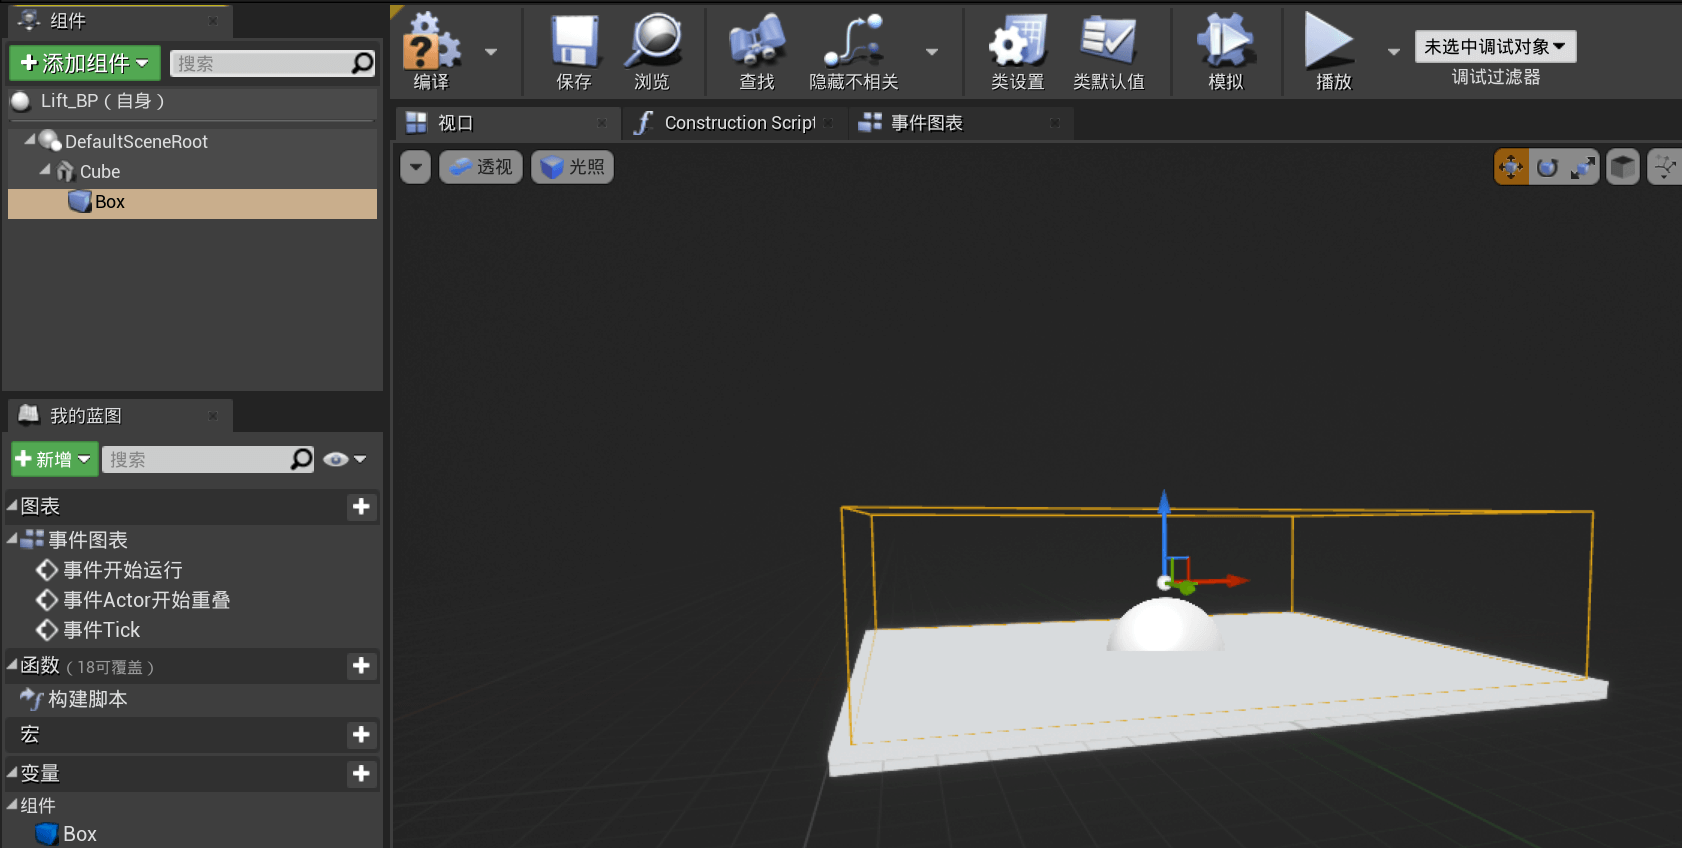Click the My Blueprint search magnifier icon
The width and height of the screenshot is (1682, 848).
point(302,459)
